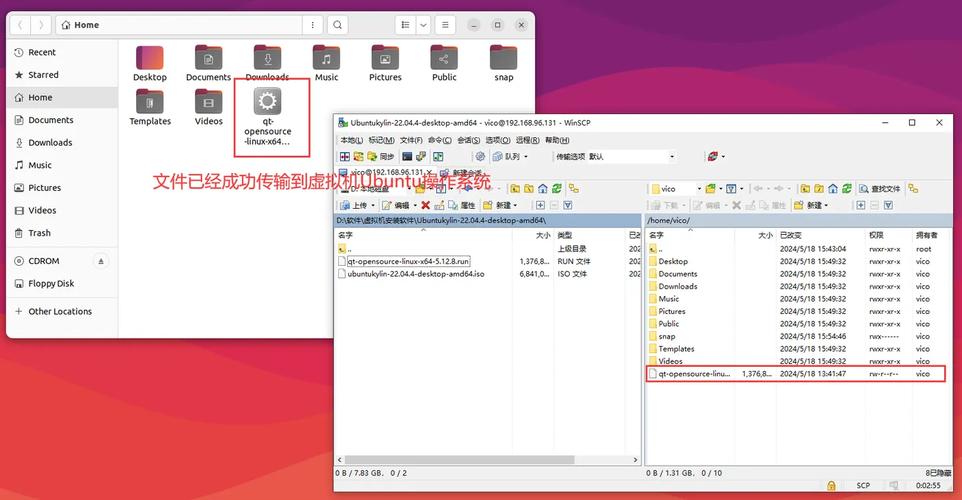Click the home icon in local panel
This screenshot has width=962, height=500.
pos(542,189)
